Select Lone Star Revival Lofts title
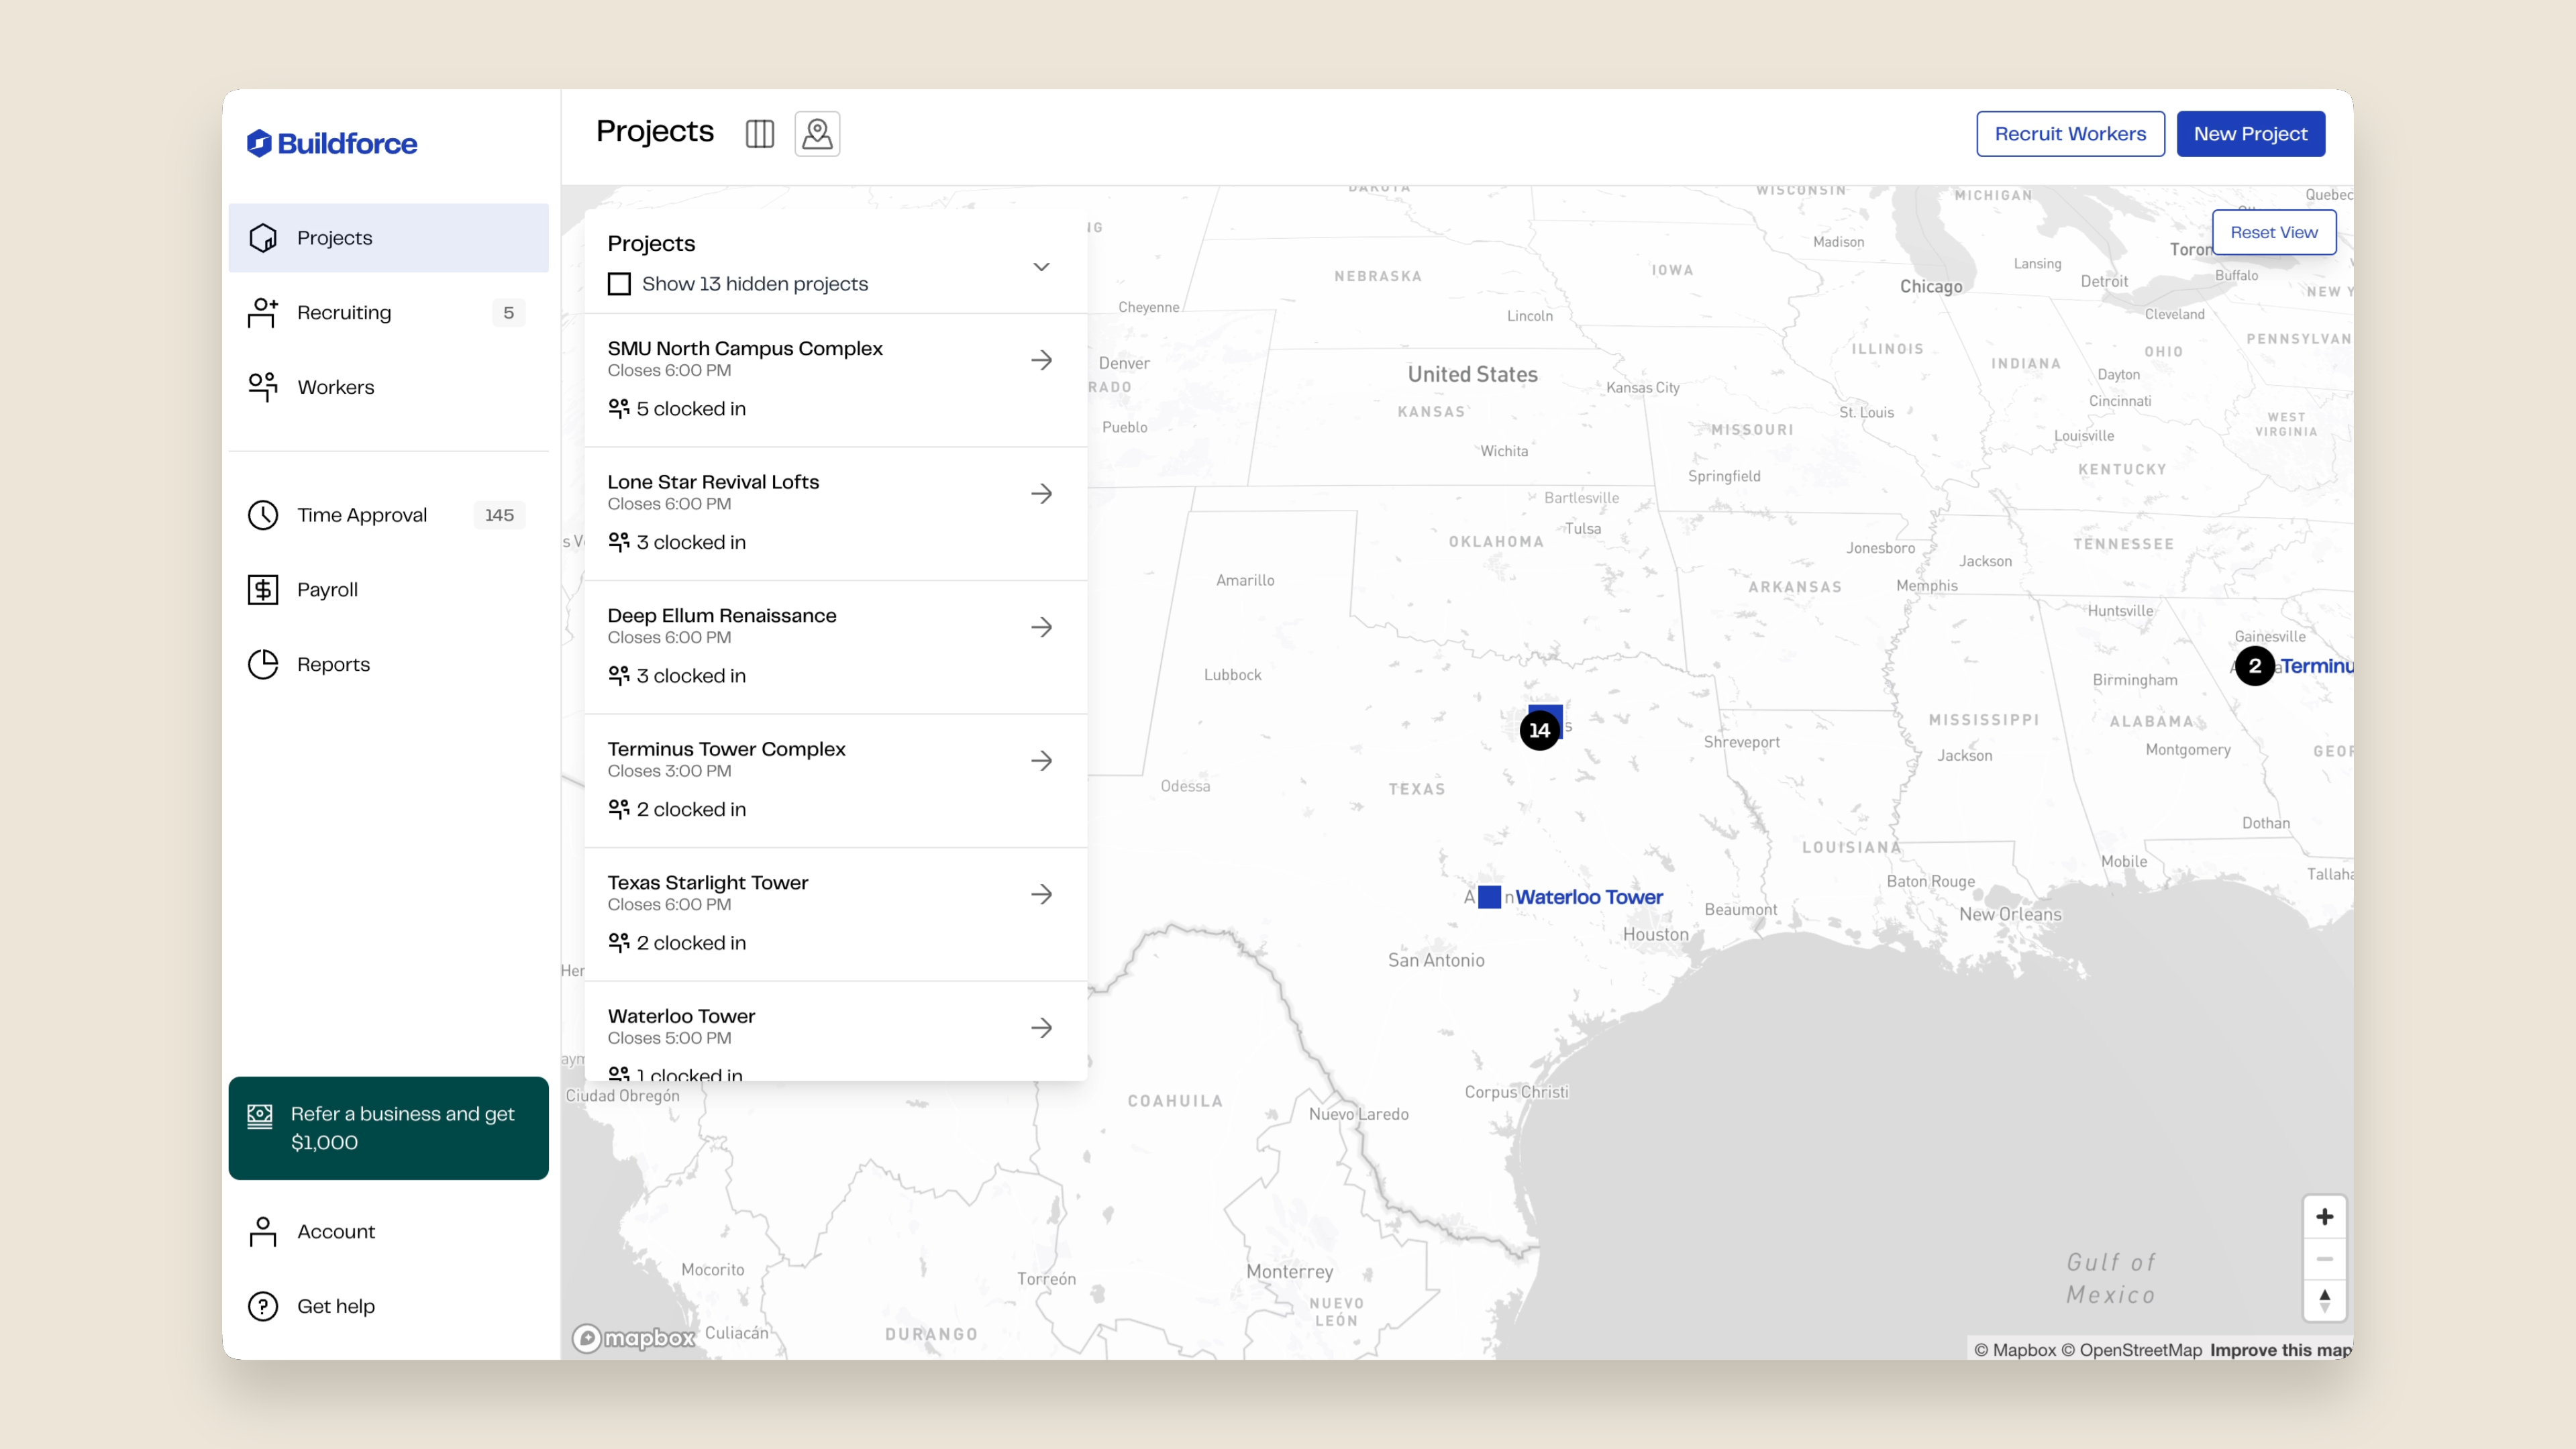The height and width of the screenshot is (1449, 2576). coord(713,482)
